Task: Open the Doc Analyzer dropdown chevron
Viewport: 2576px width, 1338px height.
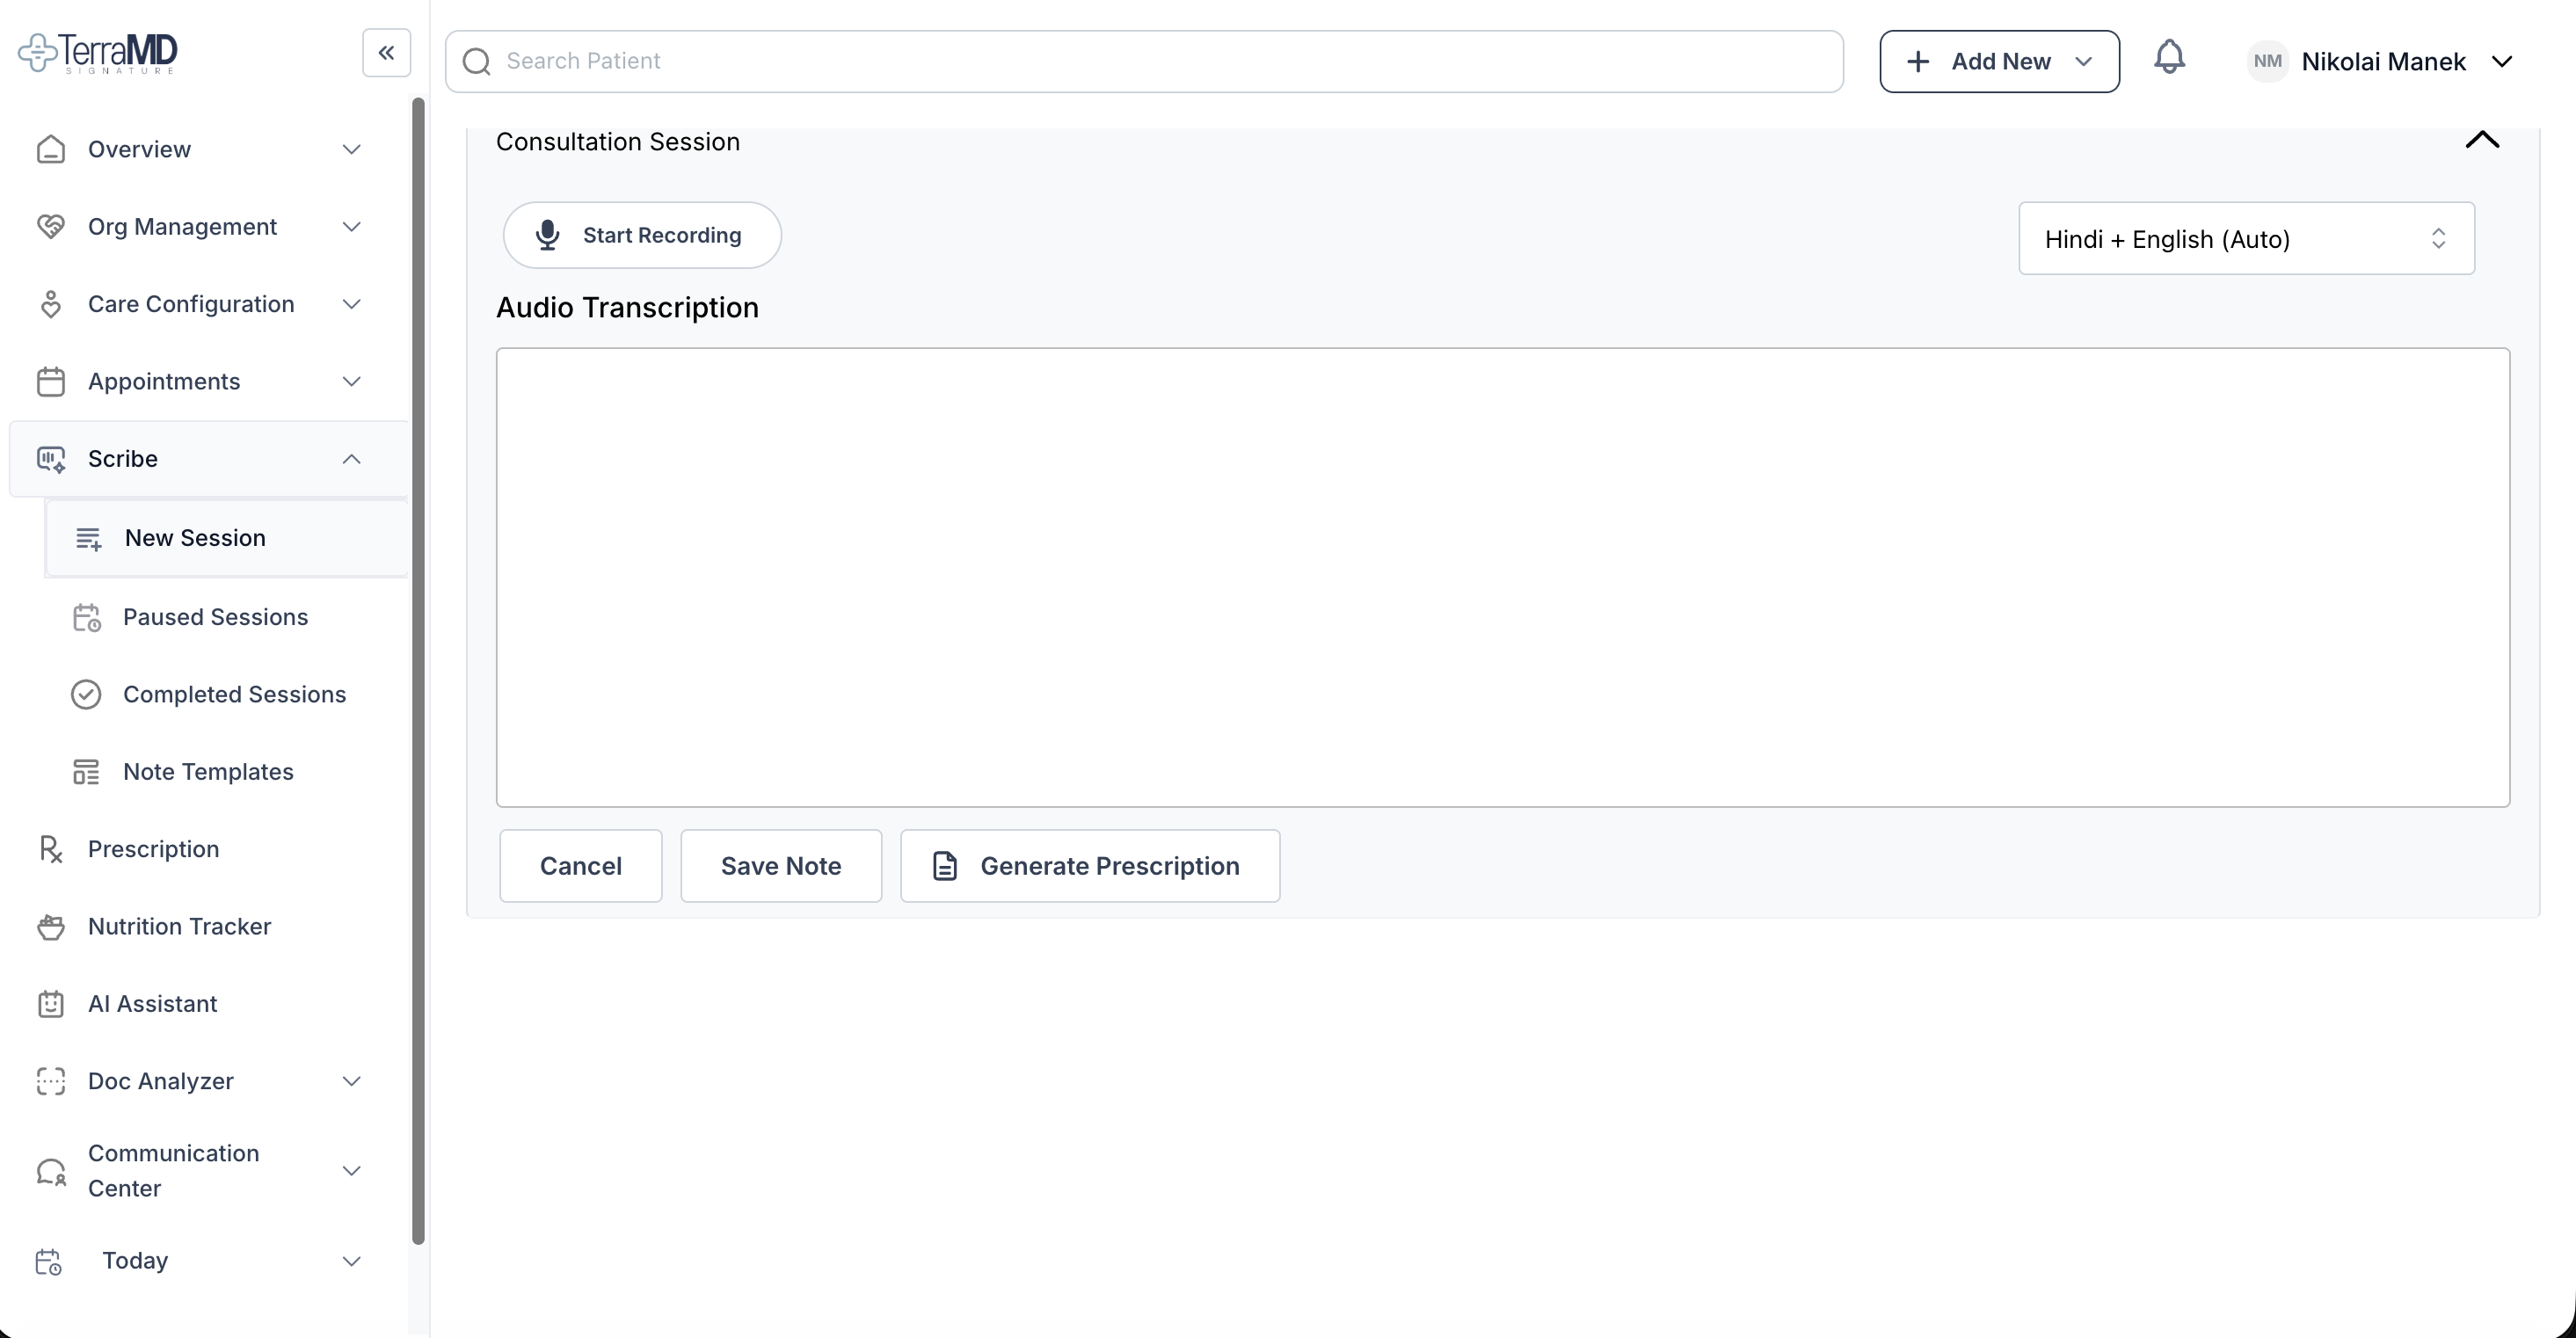Action: pos(351,1081)
